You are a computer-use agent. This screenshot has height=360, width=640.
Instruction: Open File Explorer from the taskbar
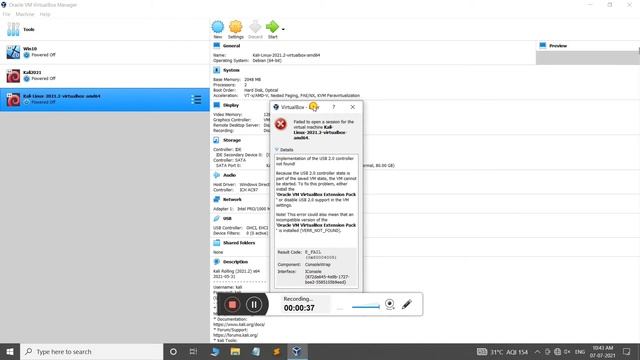[x=235, y=351]
